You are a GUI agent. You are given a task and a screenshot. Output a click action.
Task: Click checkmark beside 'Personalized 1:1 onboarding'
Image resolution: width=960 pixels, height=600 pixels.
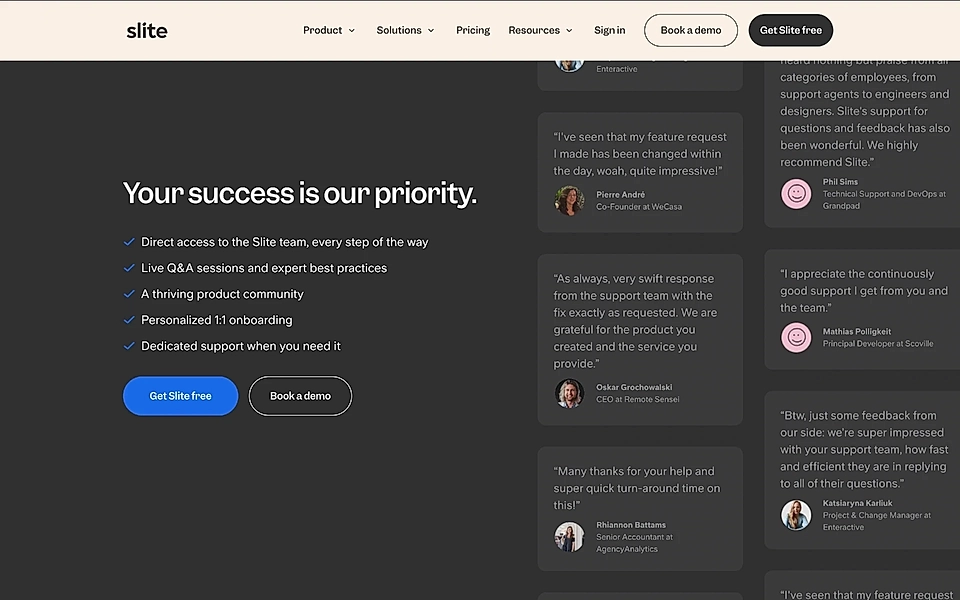pos(129,319)
